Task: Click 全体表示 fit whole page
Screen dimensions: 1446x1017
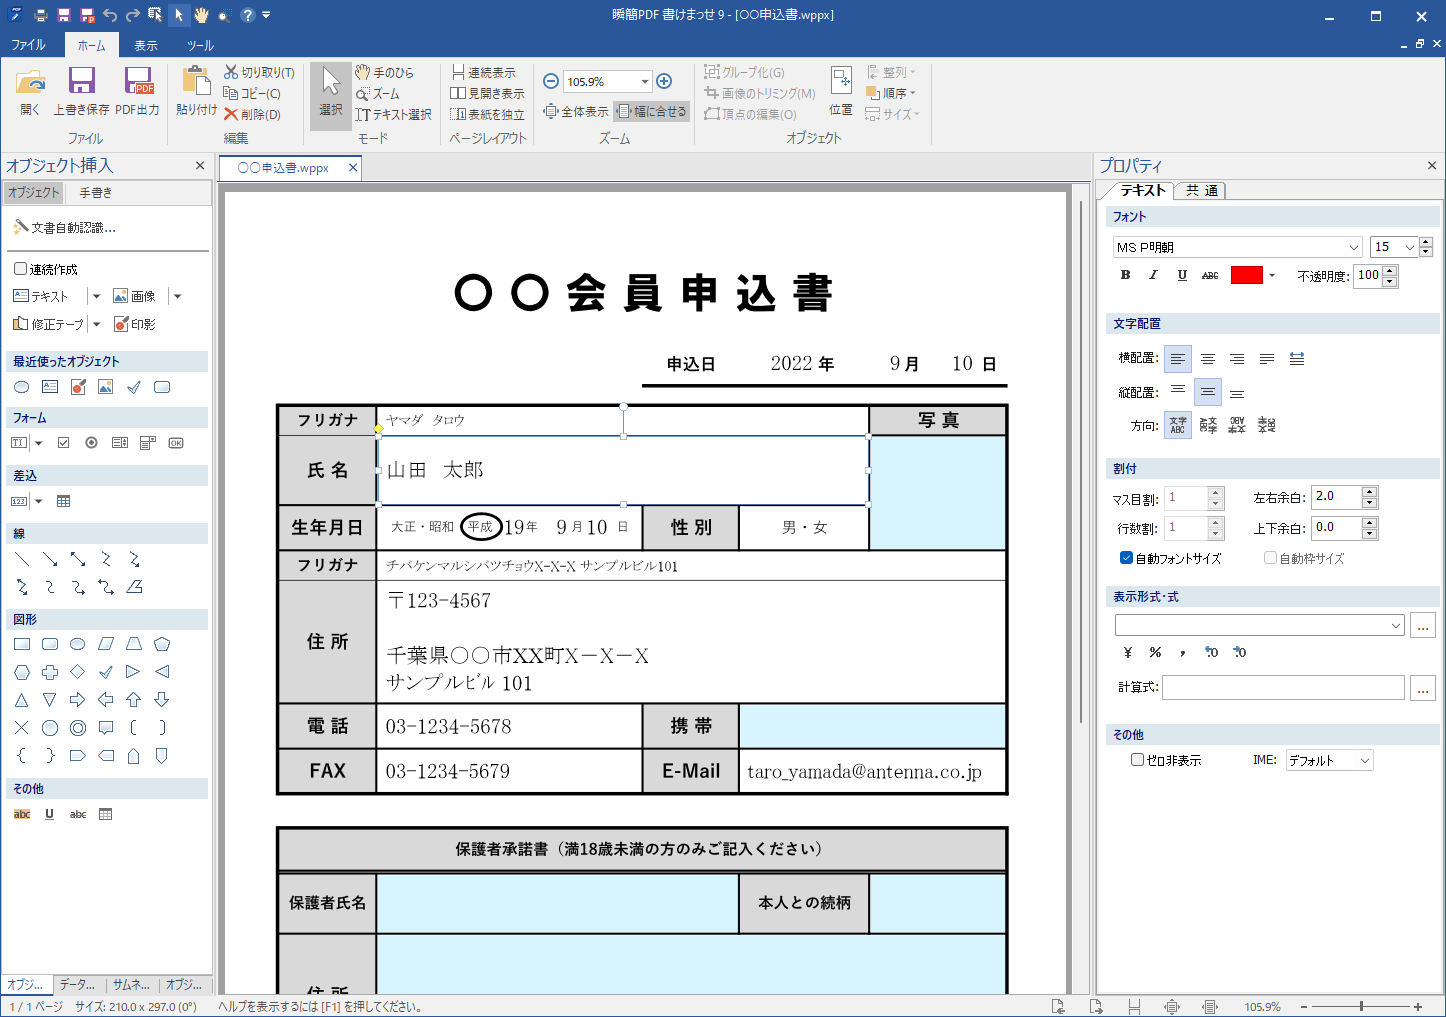Action: (575, 111)
